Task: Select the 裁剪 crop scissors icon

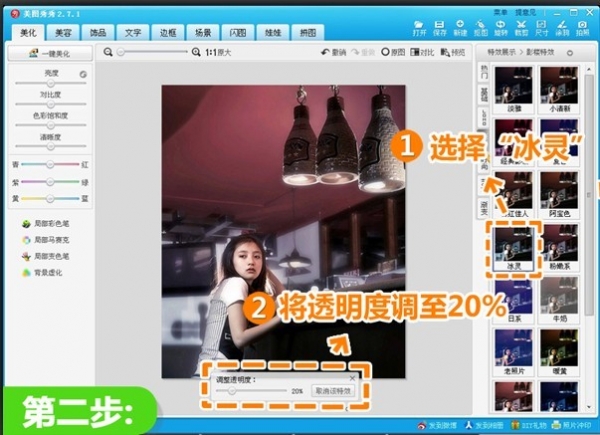Action: coord(521,28)
